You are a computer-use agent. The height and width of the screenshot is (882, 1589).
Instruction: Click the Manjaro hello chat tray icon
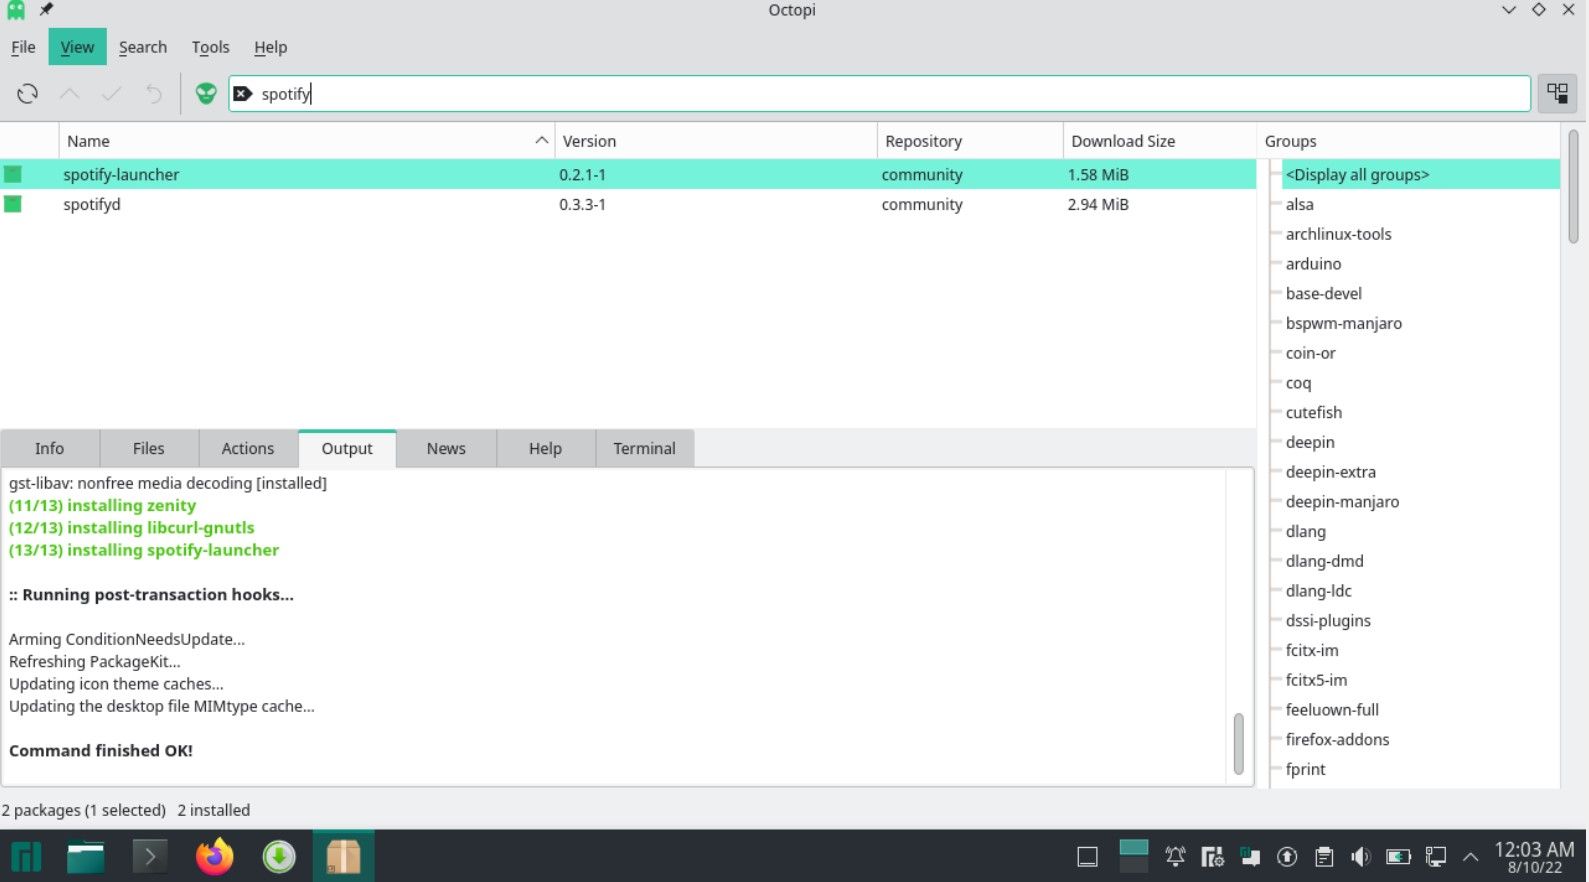(1250, 857)
